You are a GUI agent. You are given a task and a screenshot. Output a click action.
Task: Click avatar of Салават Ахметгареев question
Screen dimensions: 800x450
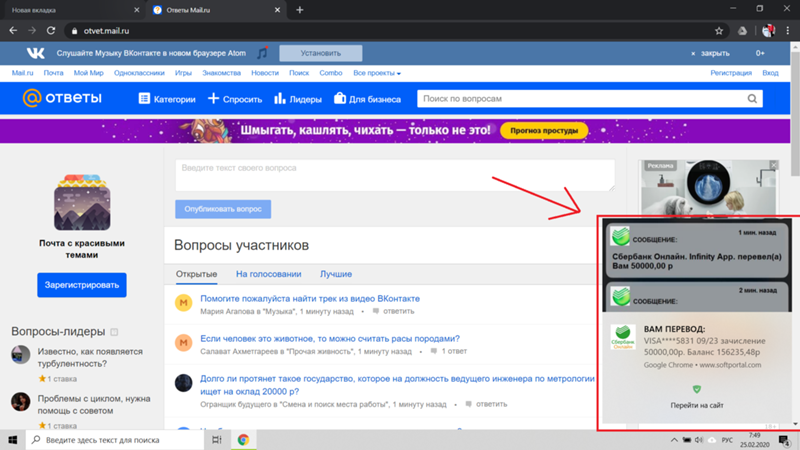point(183,342)
